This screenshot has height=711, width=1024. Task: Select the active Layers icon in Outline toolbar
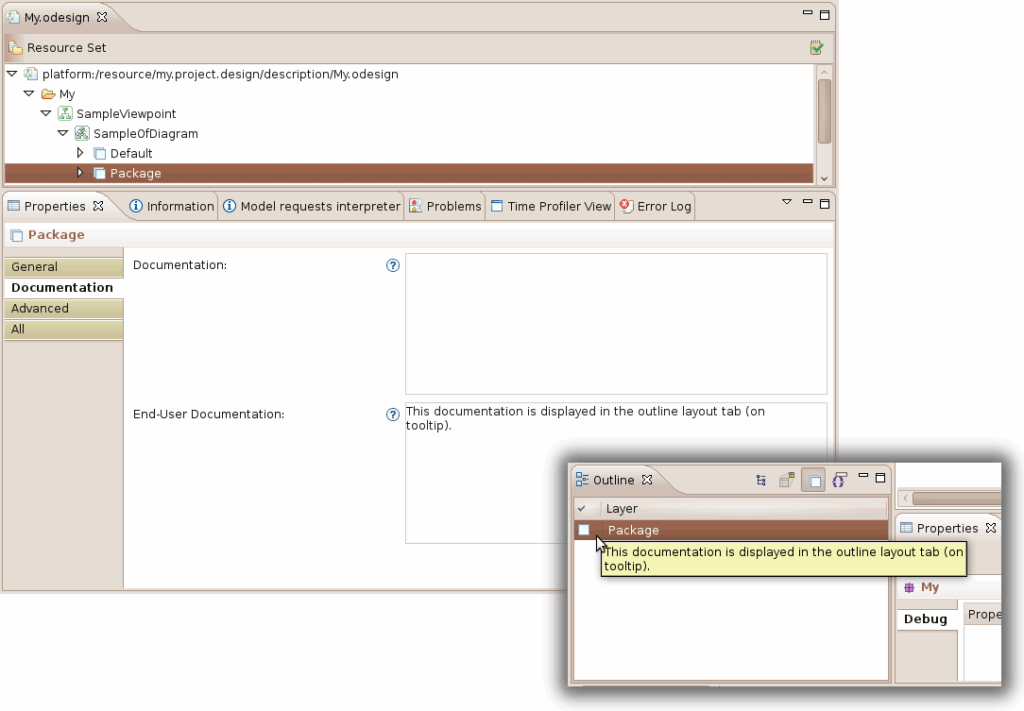click(x=814, y=481)
